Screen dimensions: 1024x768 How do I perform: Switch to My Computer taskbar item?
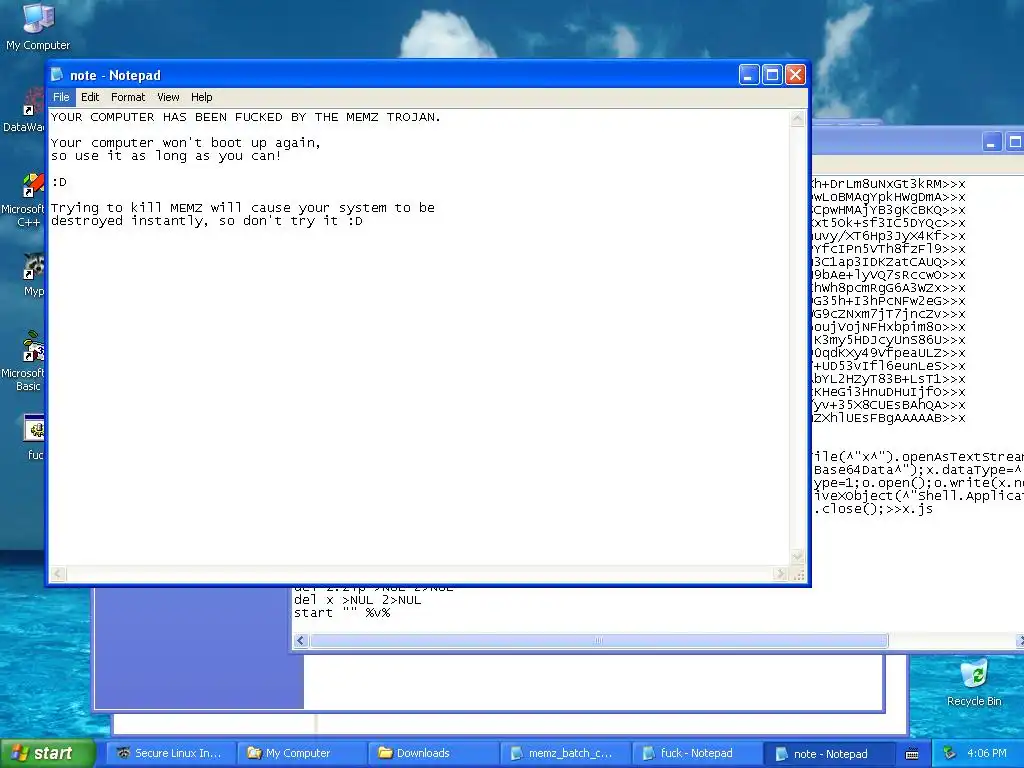(x=301, y=753)
